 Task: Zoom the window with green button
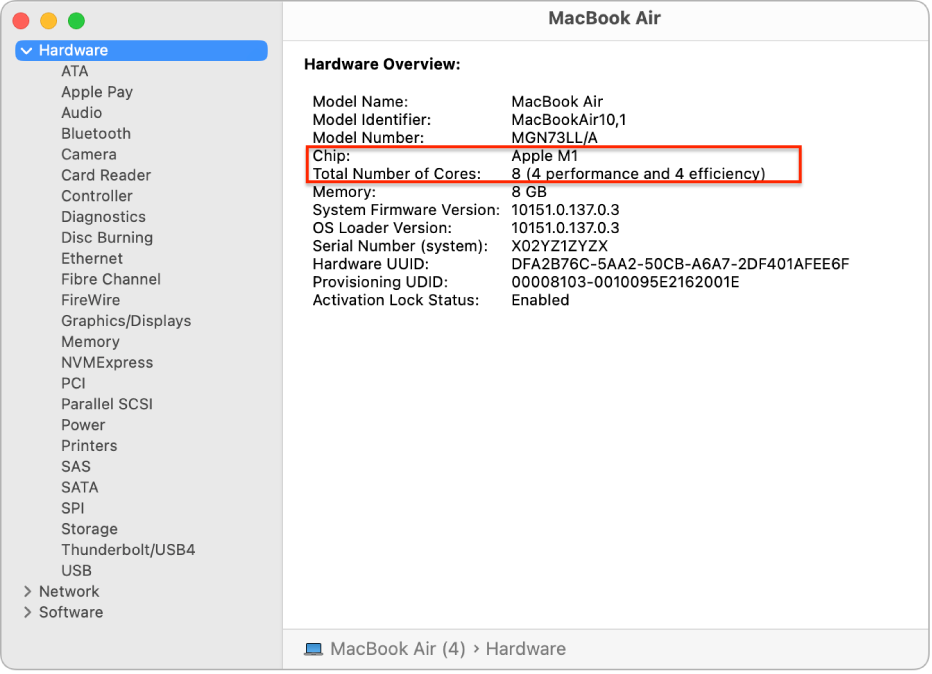(76, 21)
